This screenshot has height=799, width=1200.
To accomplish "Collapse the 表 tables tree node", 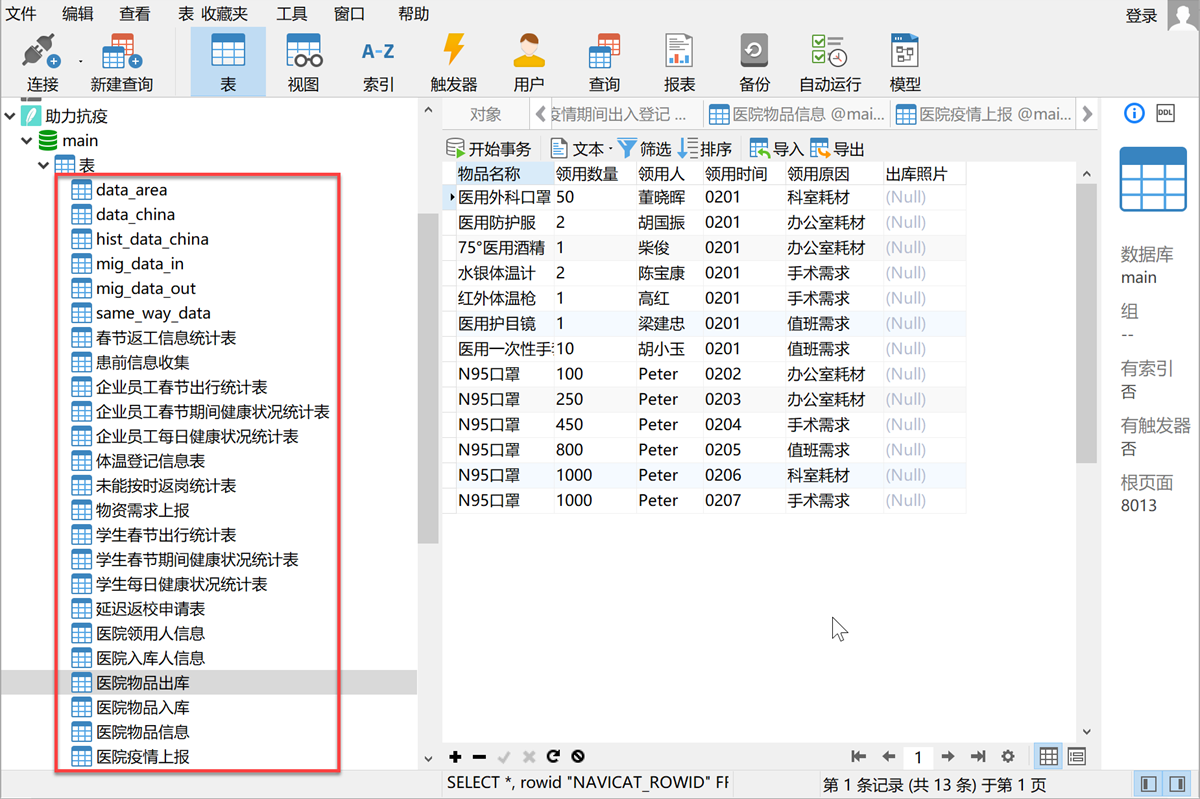I will tap(44, 165).
